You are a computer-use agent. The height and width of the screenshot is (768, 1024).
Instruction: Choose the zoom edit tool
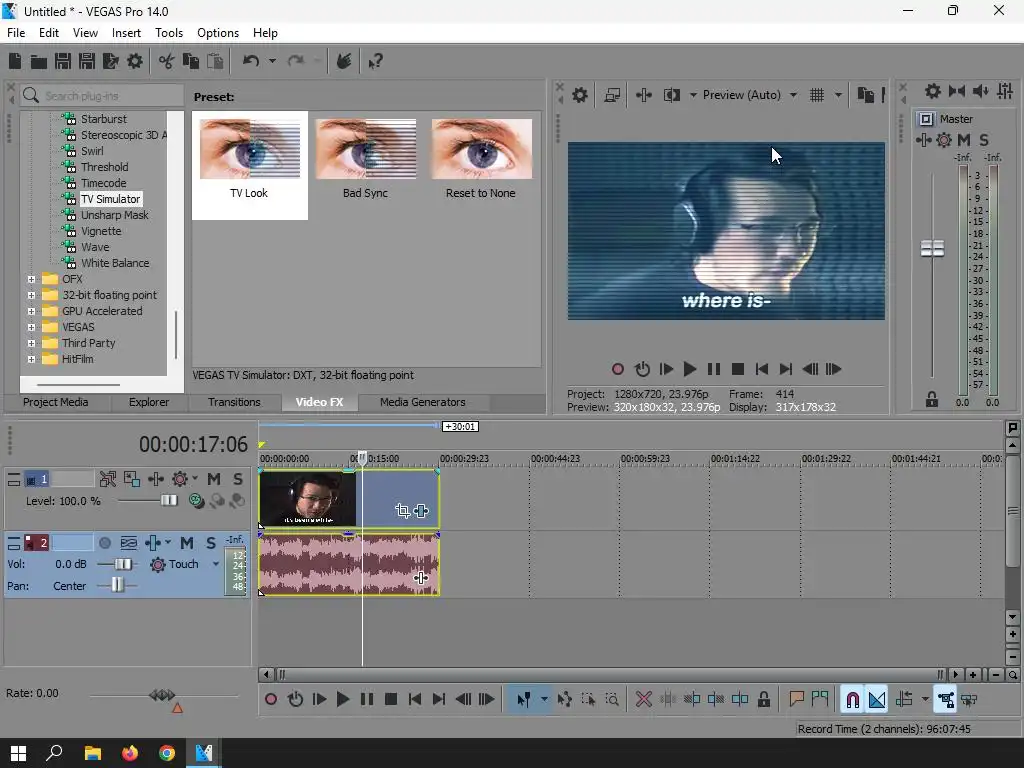tap(612, 699)
